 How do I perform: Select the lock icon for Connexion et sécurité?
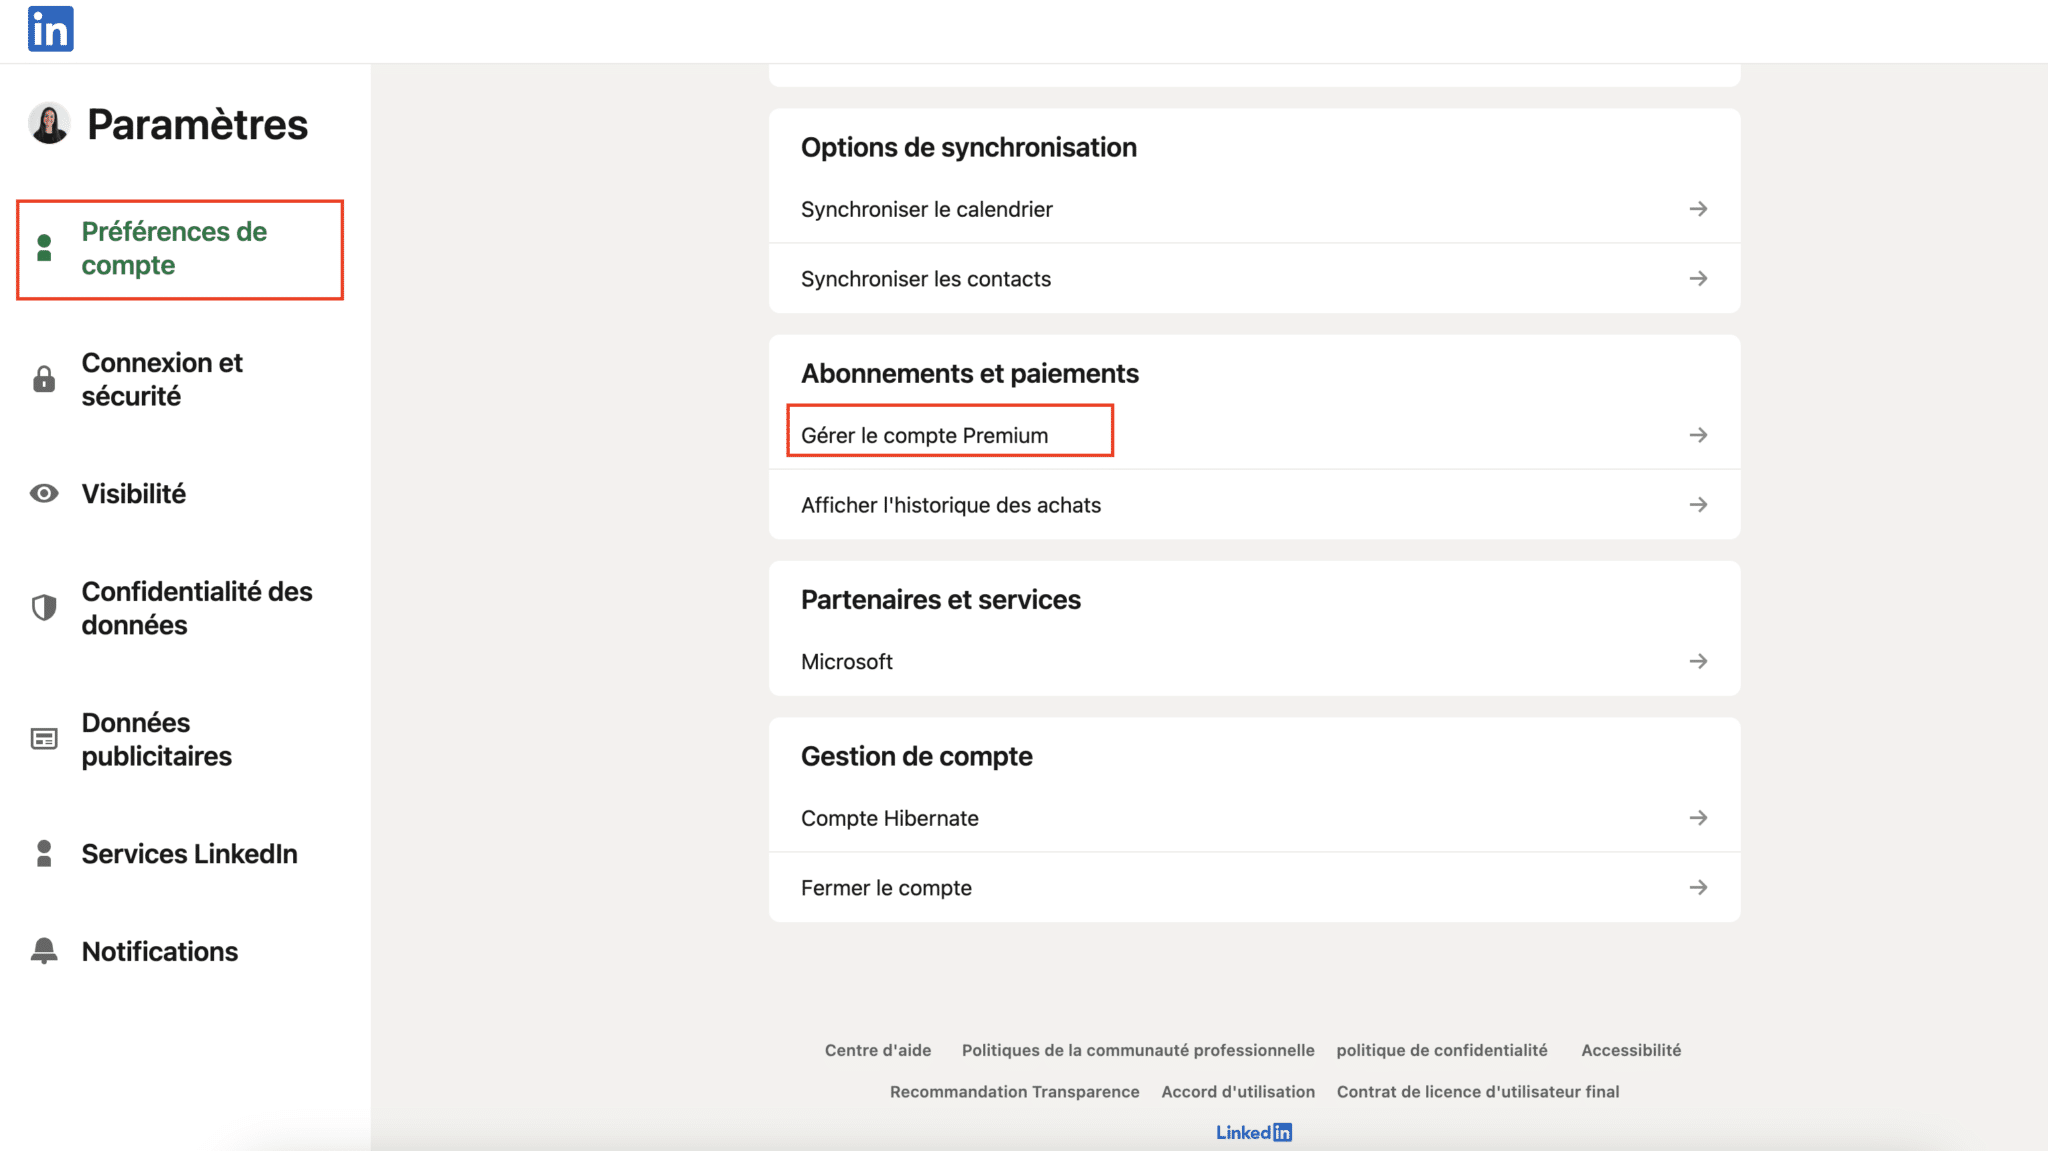(x=44, y=379)
